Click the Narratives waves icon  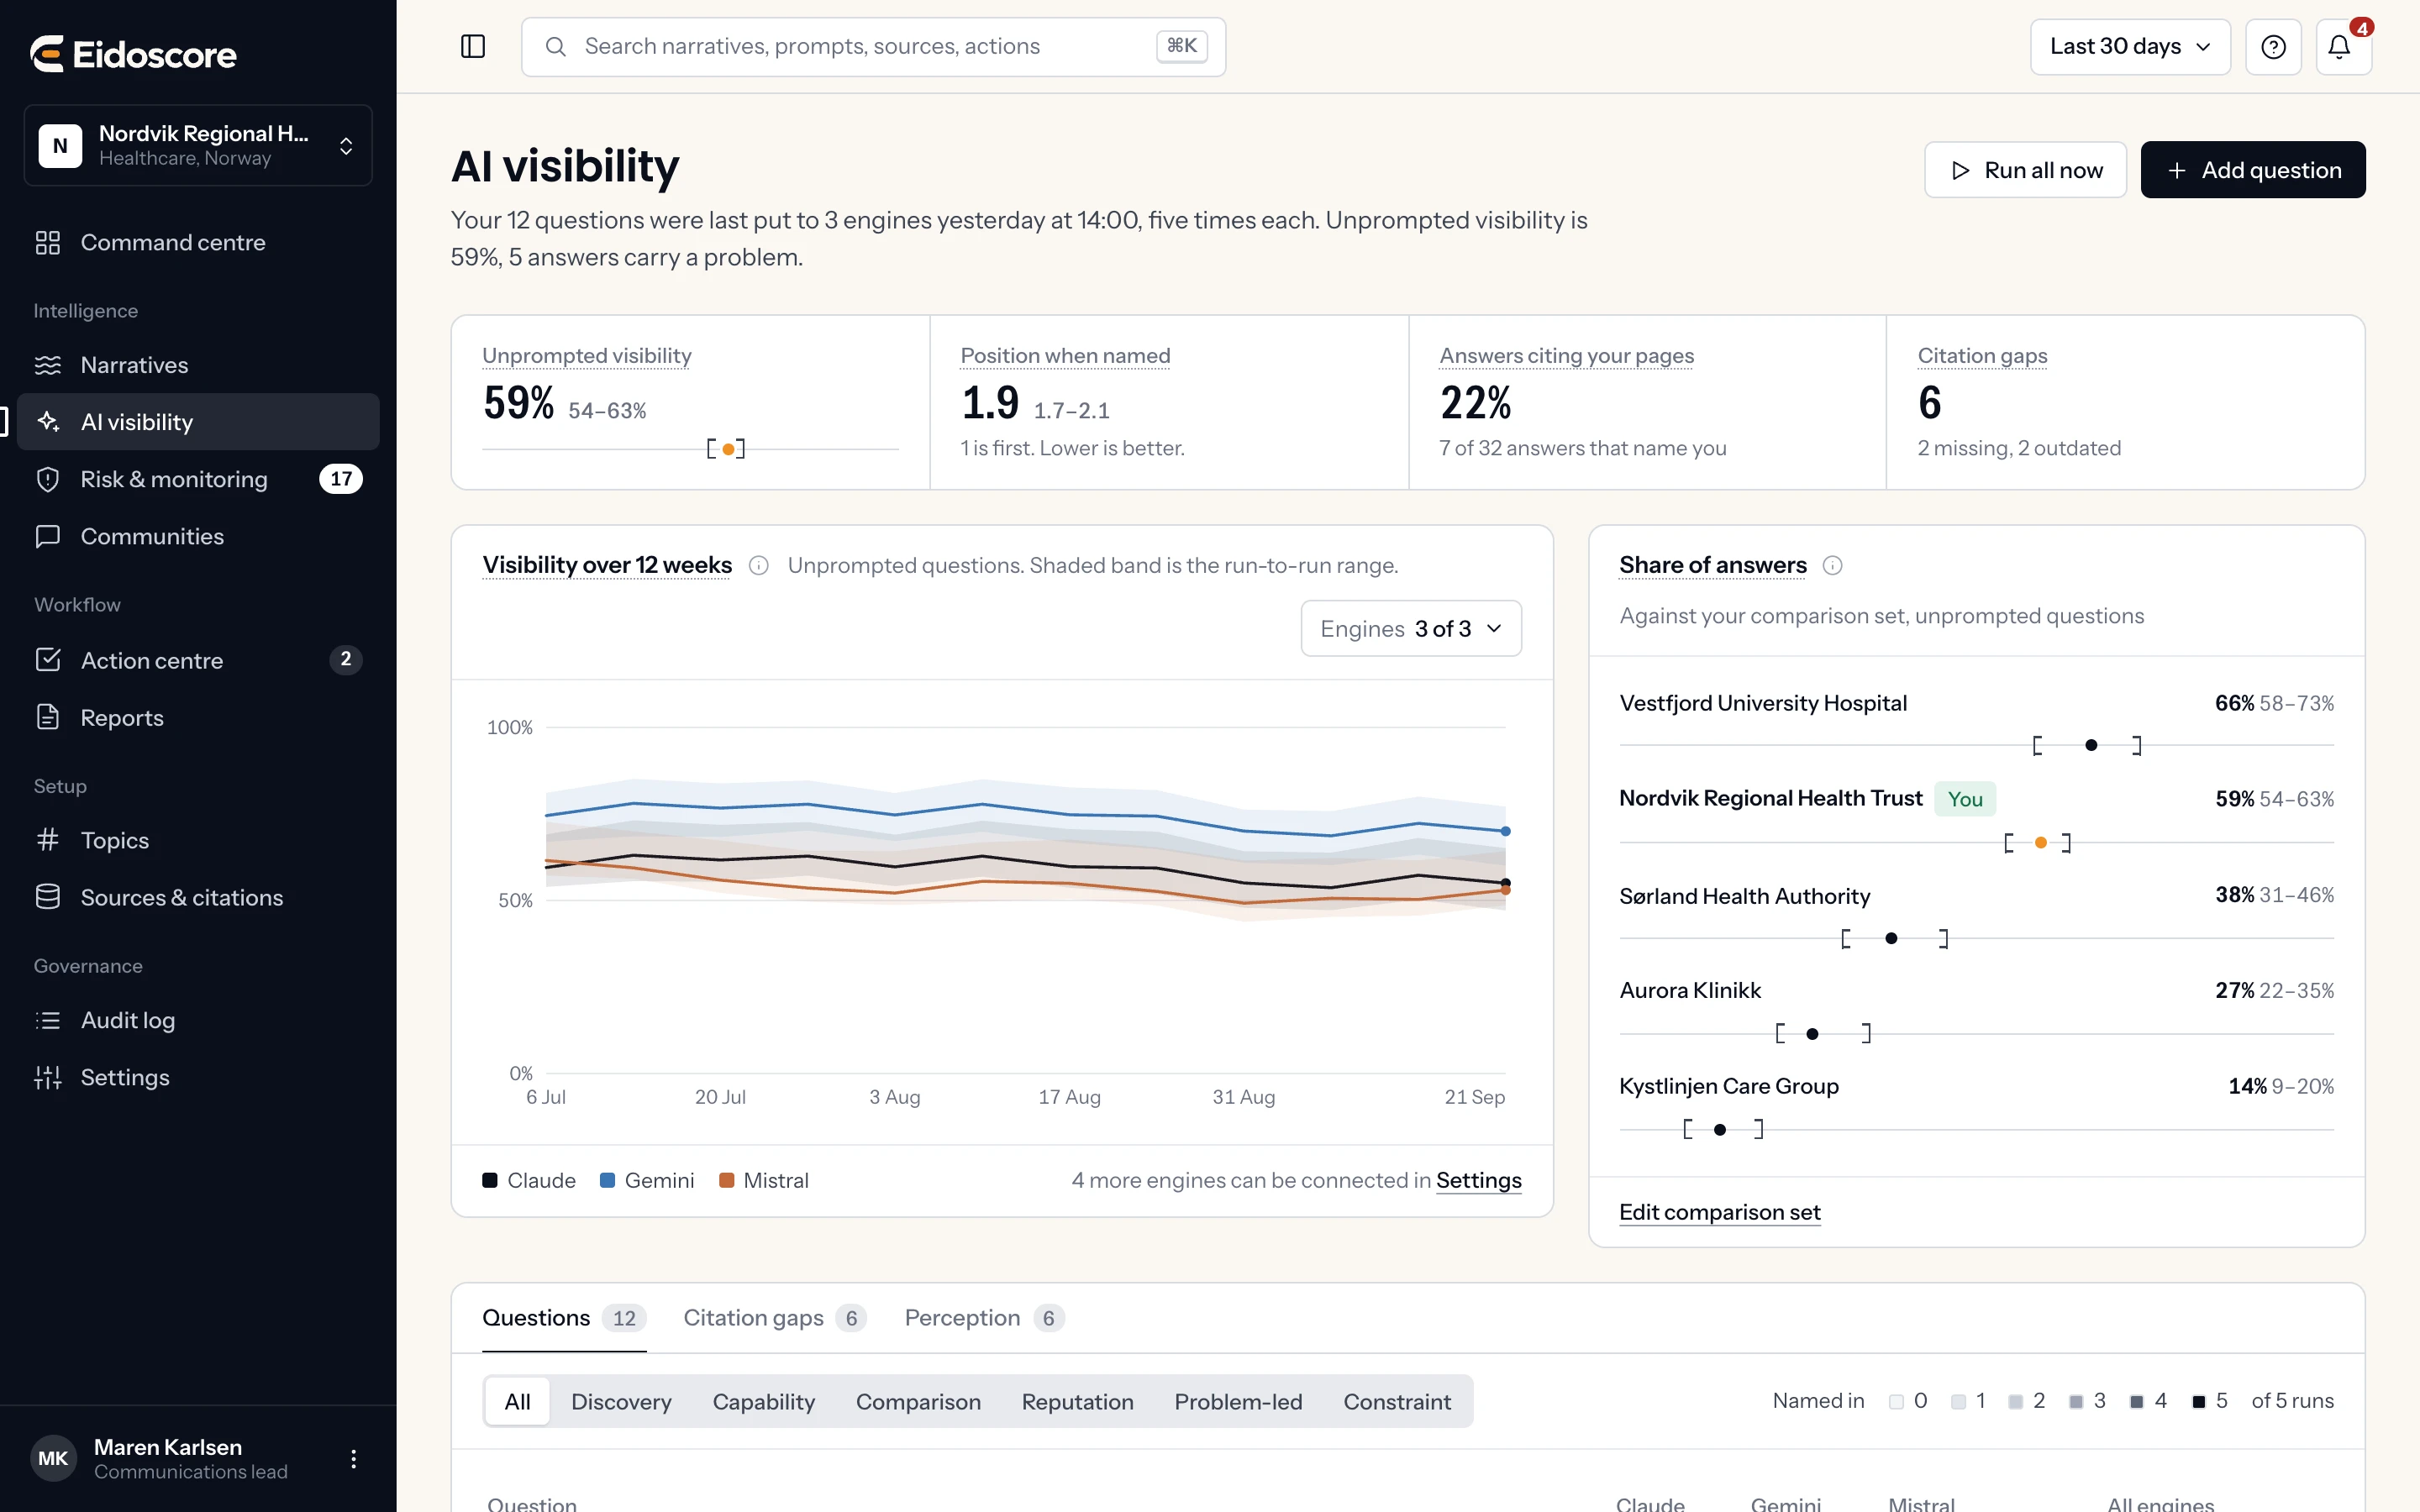point(48,365)
